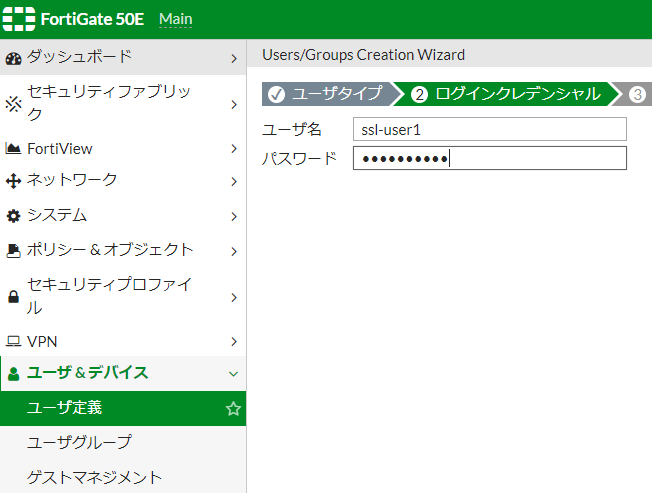Expand the システム chevron
This screenshot has height=493, width=652.
click(x=234, y=216)
